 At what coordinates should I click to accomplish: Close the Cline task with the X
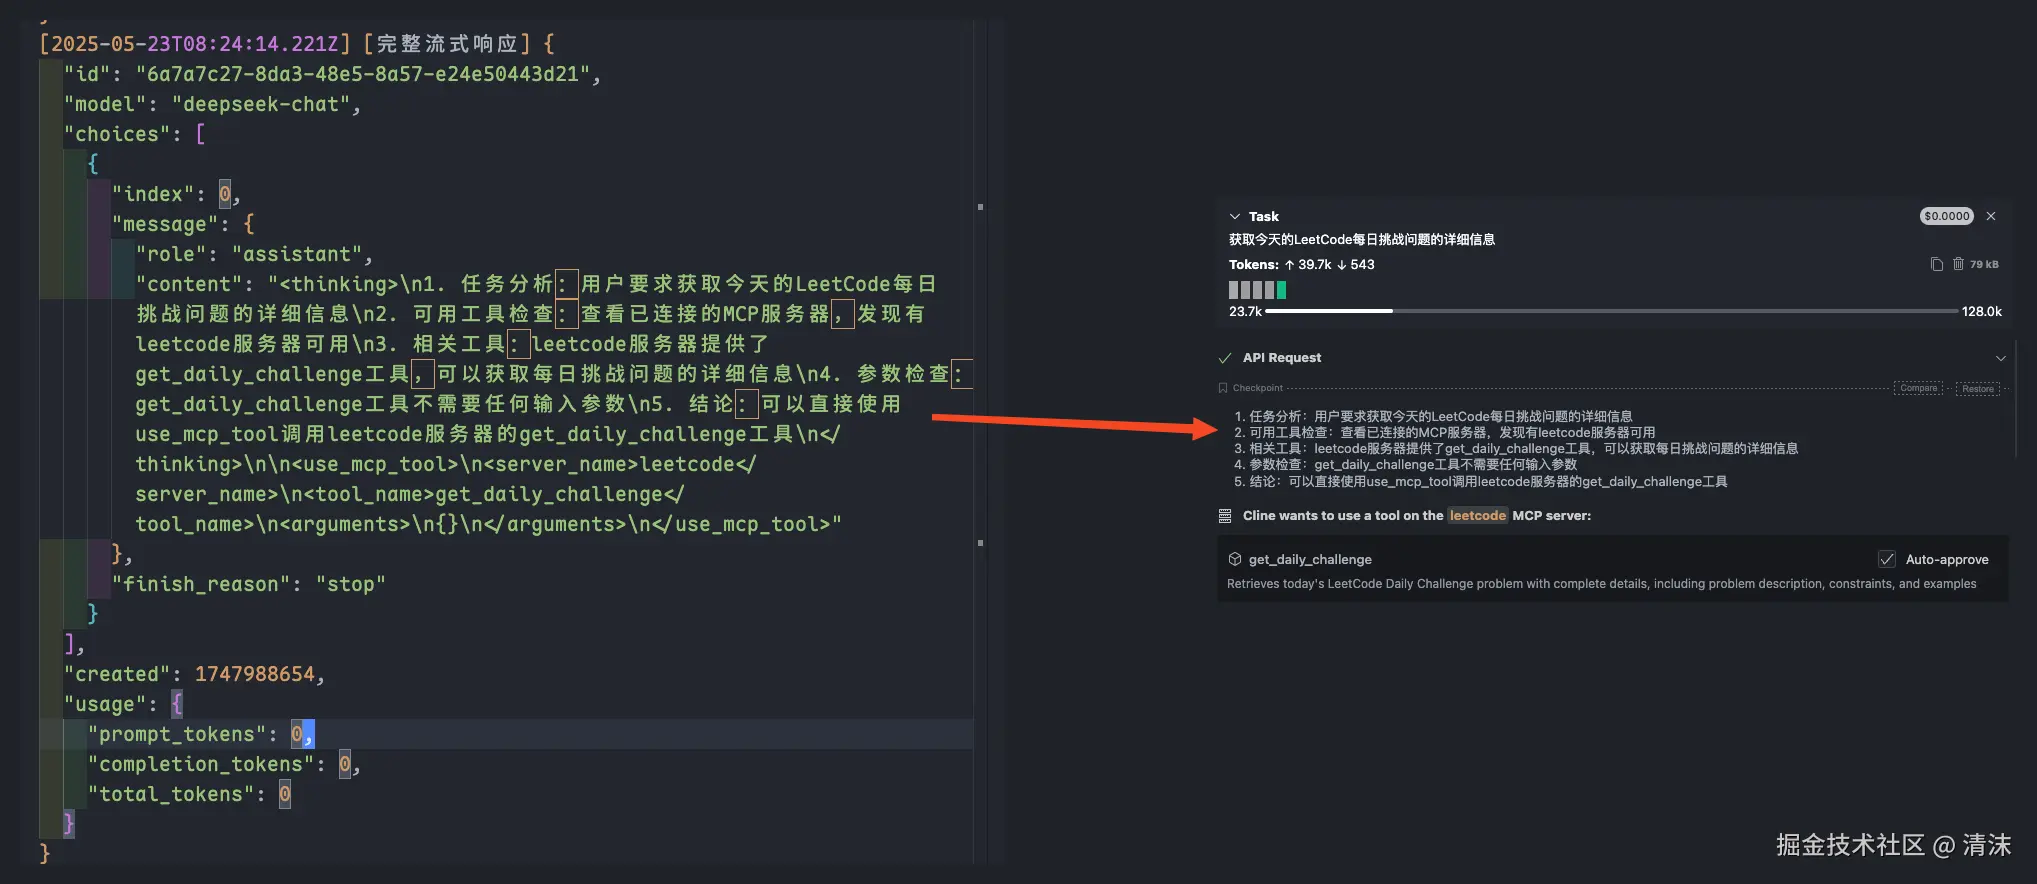(x=1991, y=216)
